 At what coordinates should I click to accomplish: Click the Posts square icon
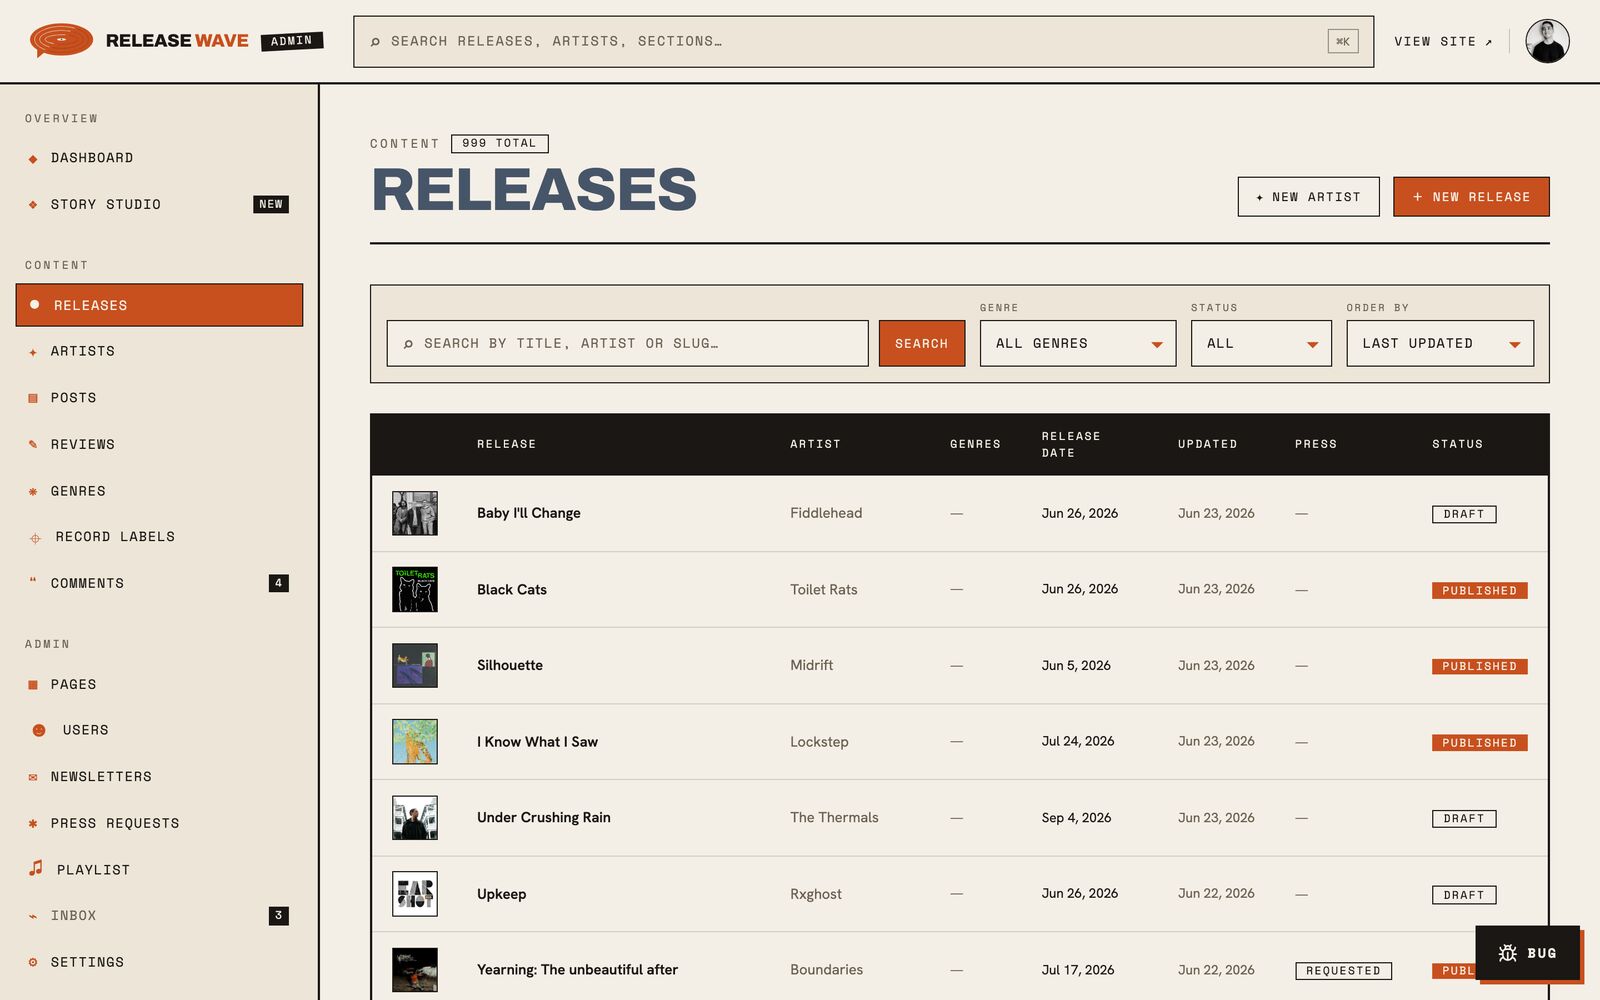click(x=33, y=398)
